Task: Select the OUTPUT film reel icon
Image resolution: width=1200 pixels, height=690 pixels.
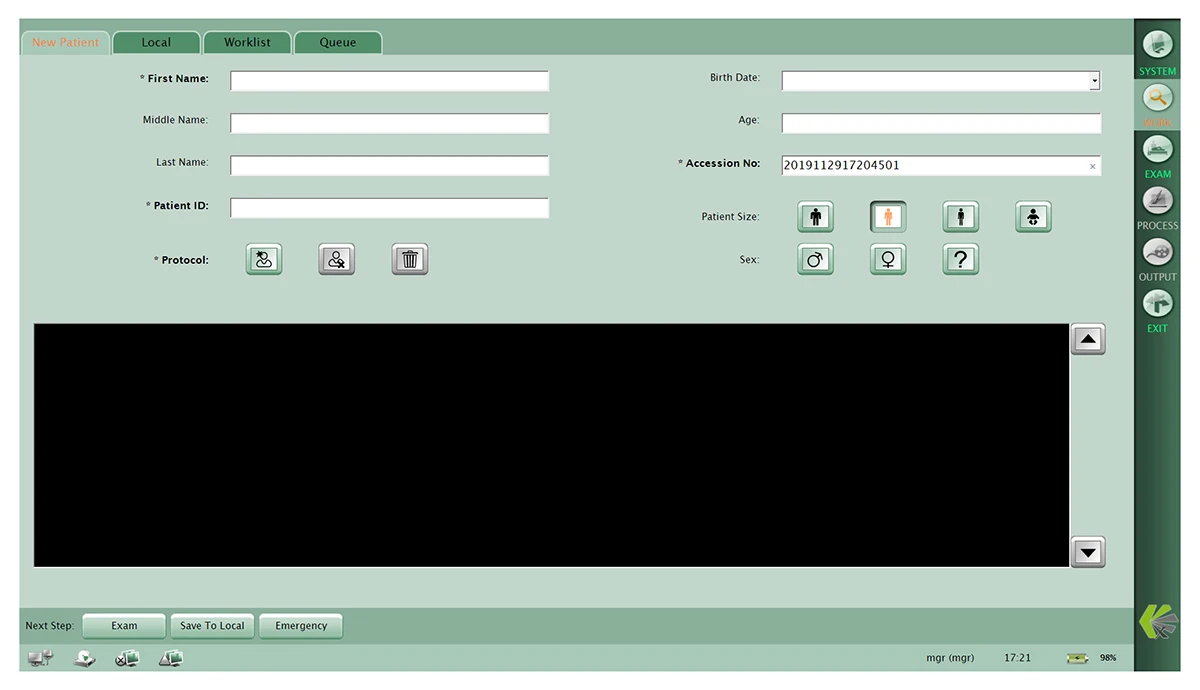Action: point(1157,252)
